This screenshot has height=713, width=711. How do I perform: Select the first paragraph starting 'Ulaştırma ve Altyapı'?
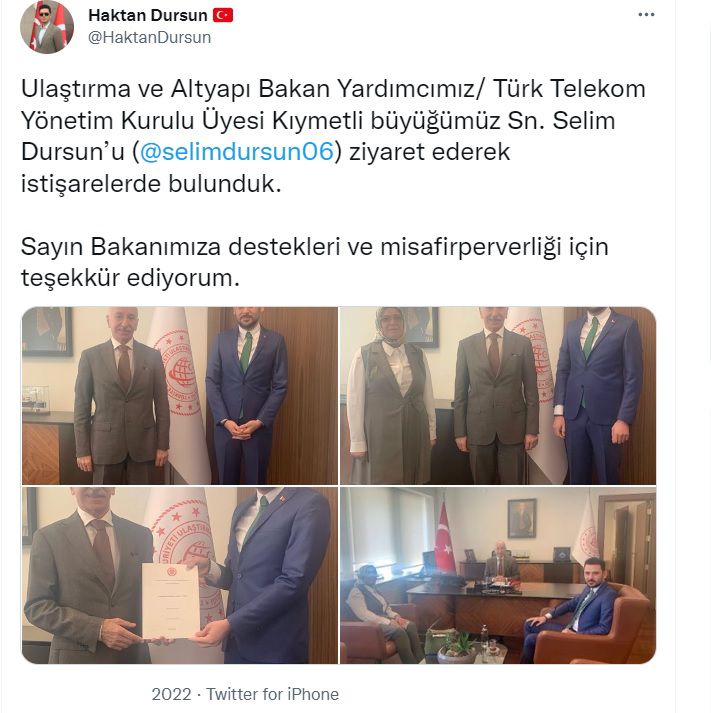[333, 136]
